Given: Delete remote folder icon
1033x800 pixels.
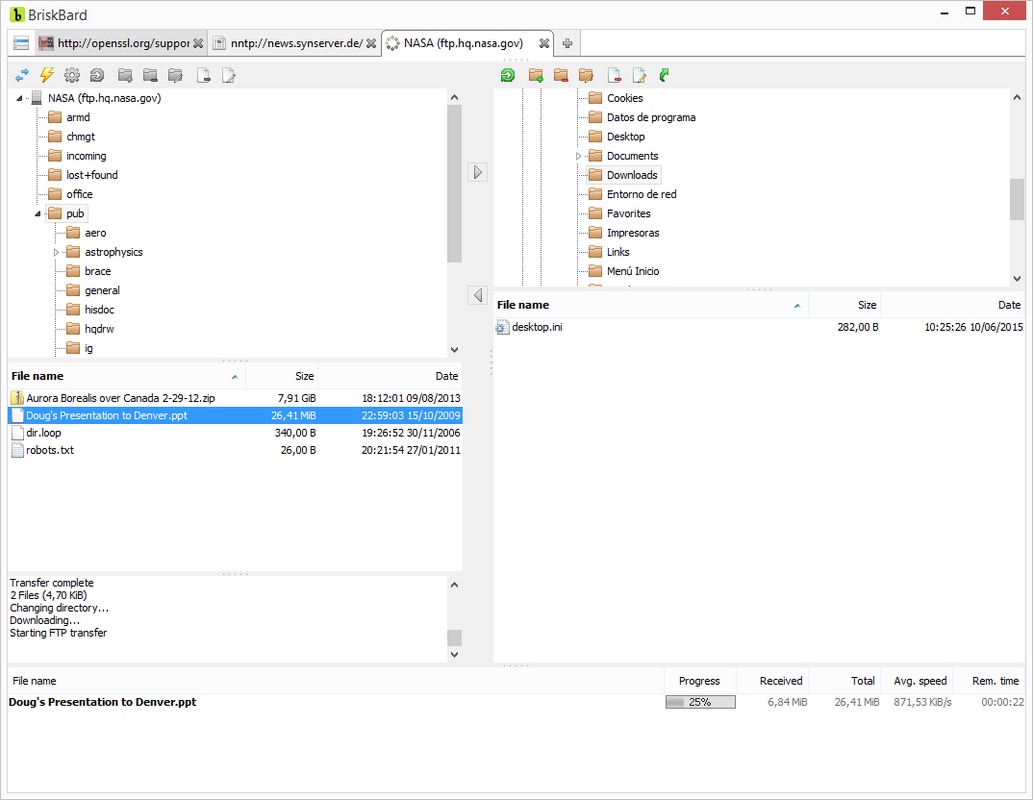Looking at the screenshot, I should (150, 75).
